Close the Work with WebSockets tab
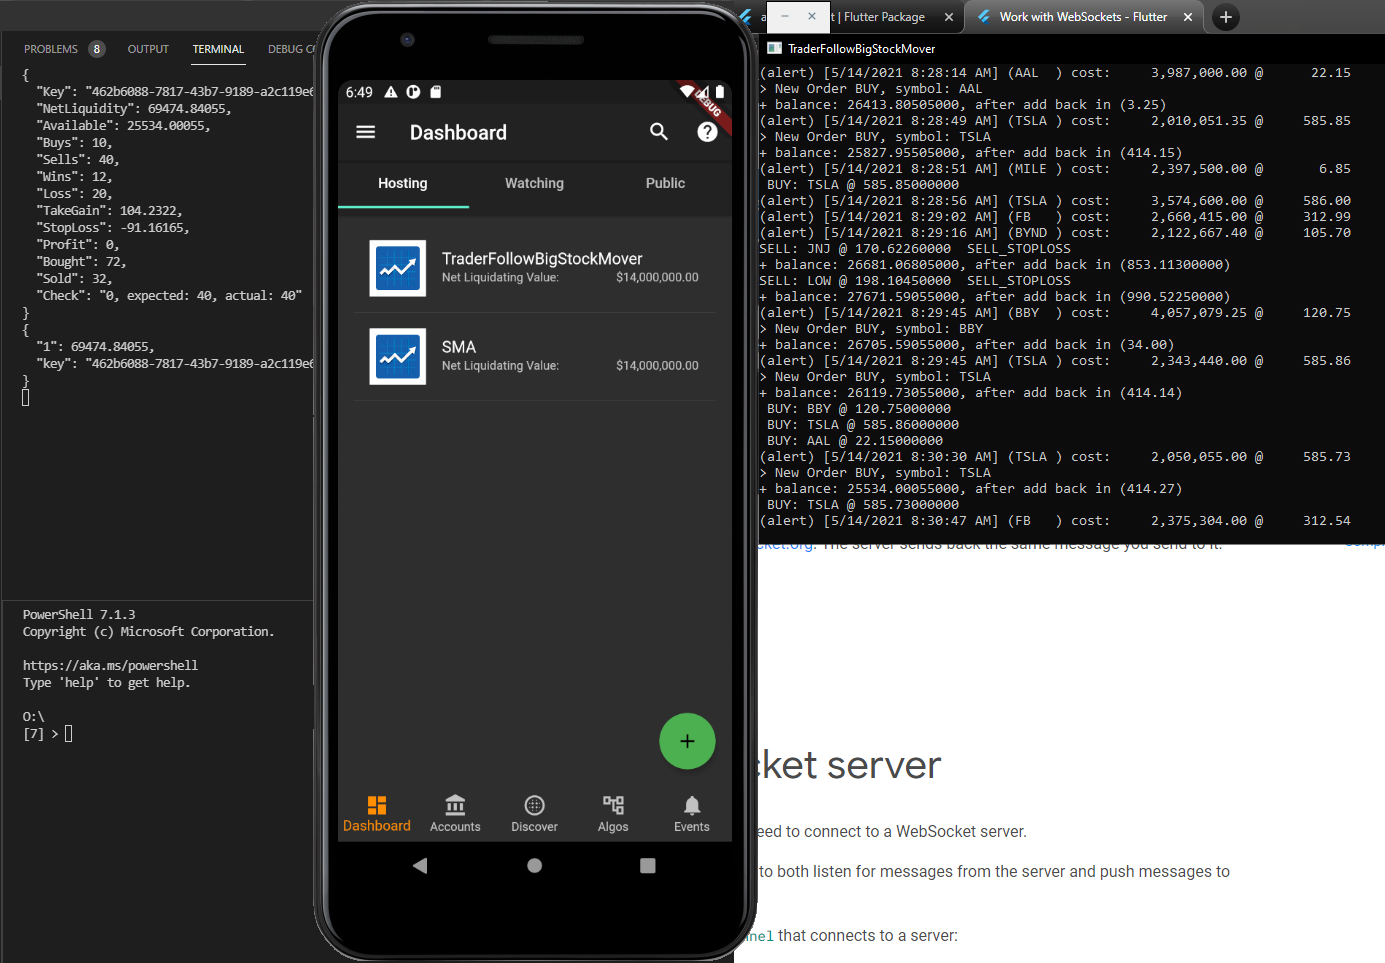Screen dimensions: 1385x963 click(x=1188, y=17)
